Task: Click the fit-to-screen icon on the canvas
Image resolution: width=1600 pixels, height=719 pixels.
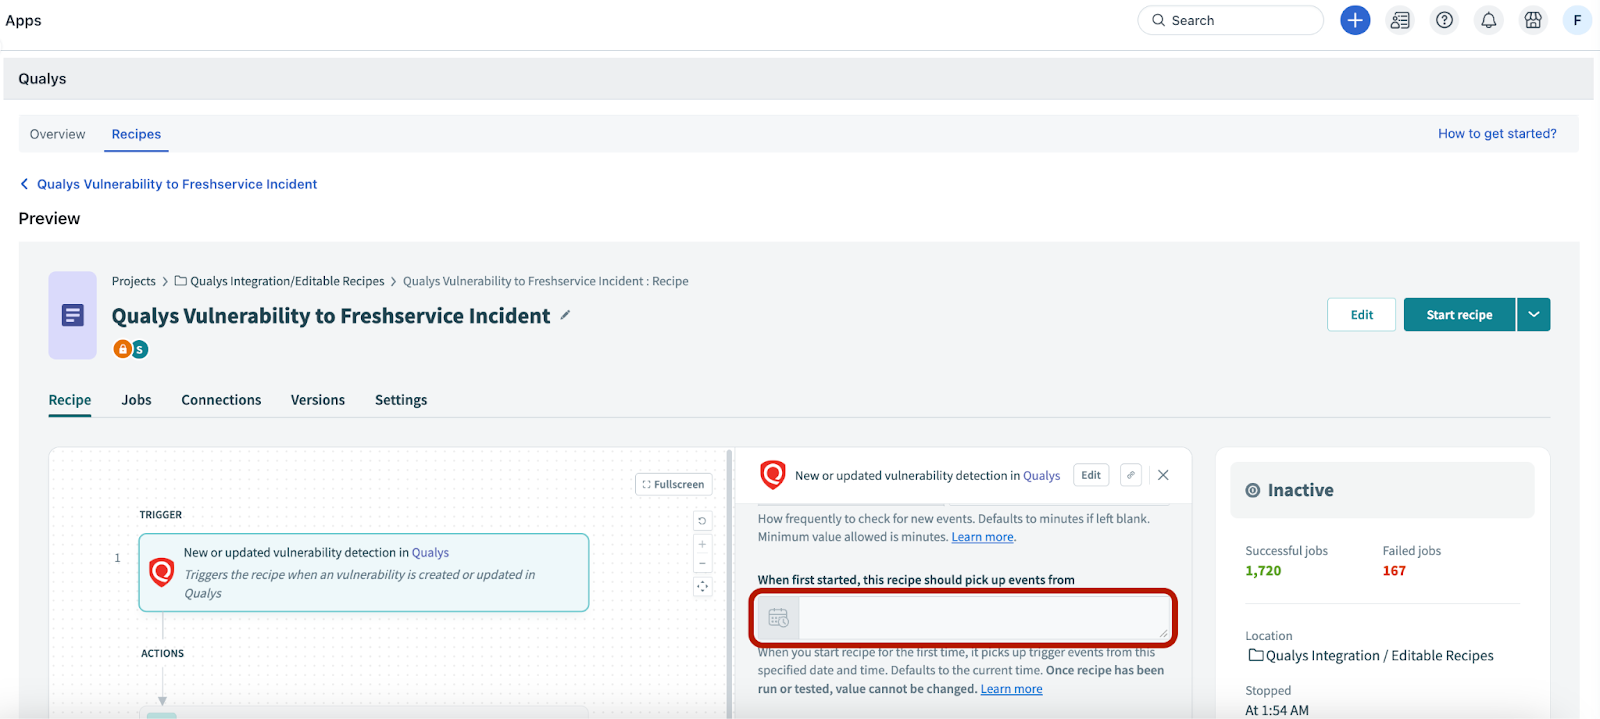Action: coord(702,587)
